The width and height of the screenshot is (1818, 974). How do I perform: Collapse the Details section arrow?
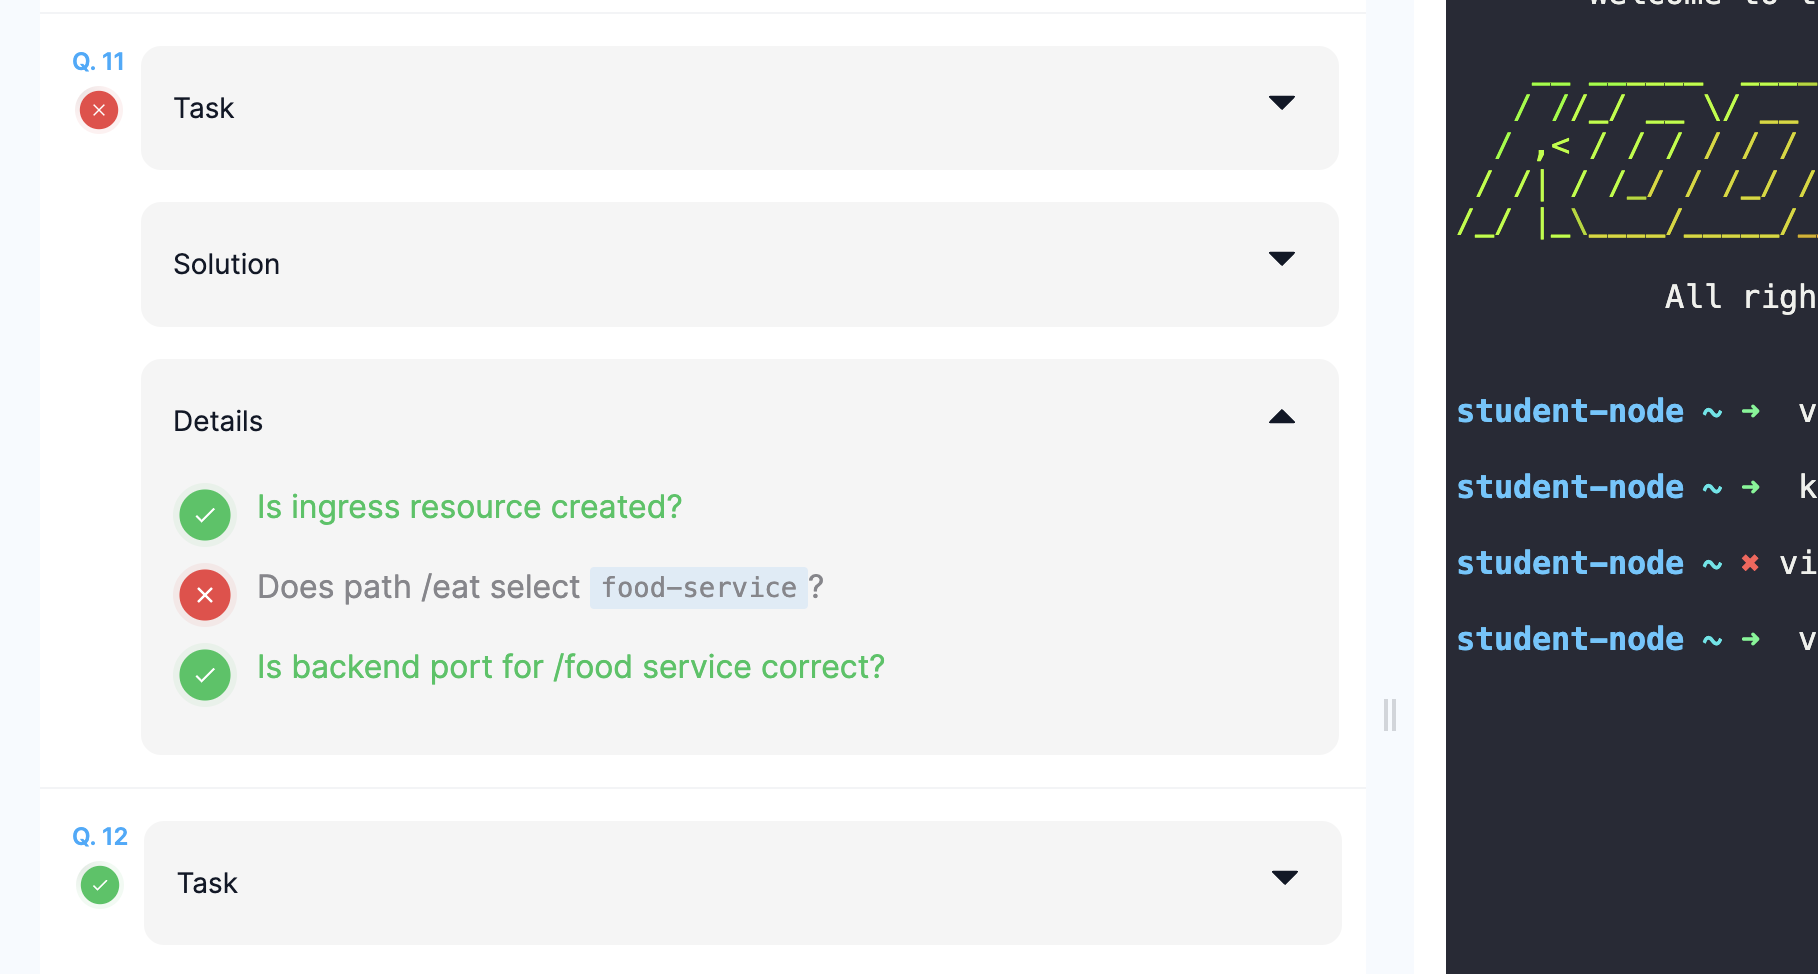1281,417
